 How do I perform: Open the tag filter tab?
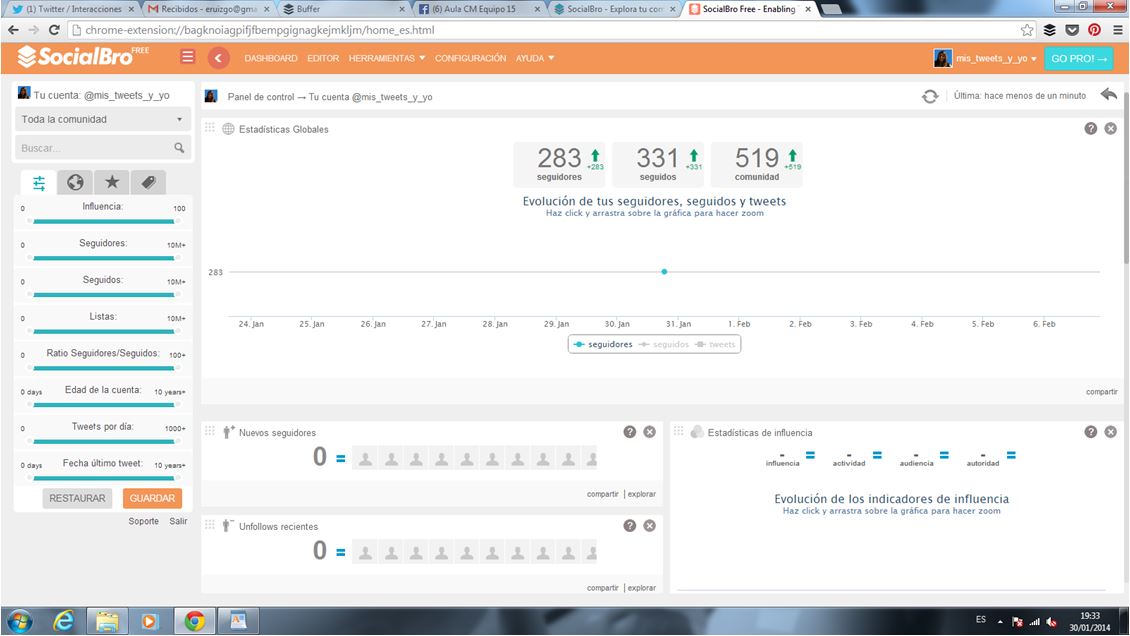[x=148, y=182]
